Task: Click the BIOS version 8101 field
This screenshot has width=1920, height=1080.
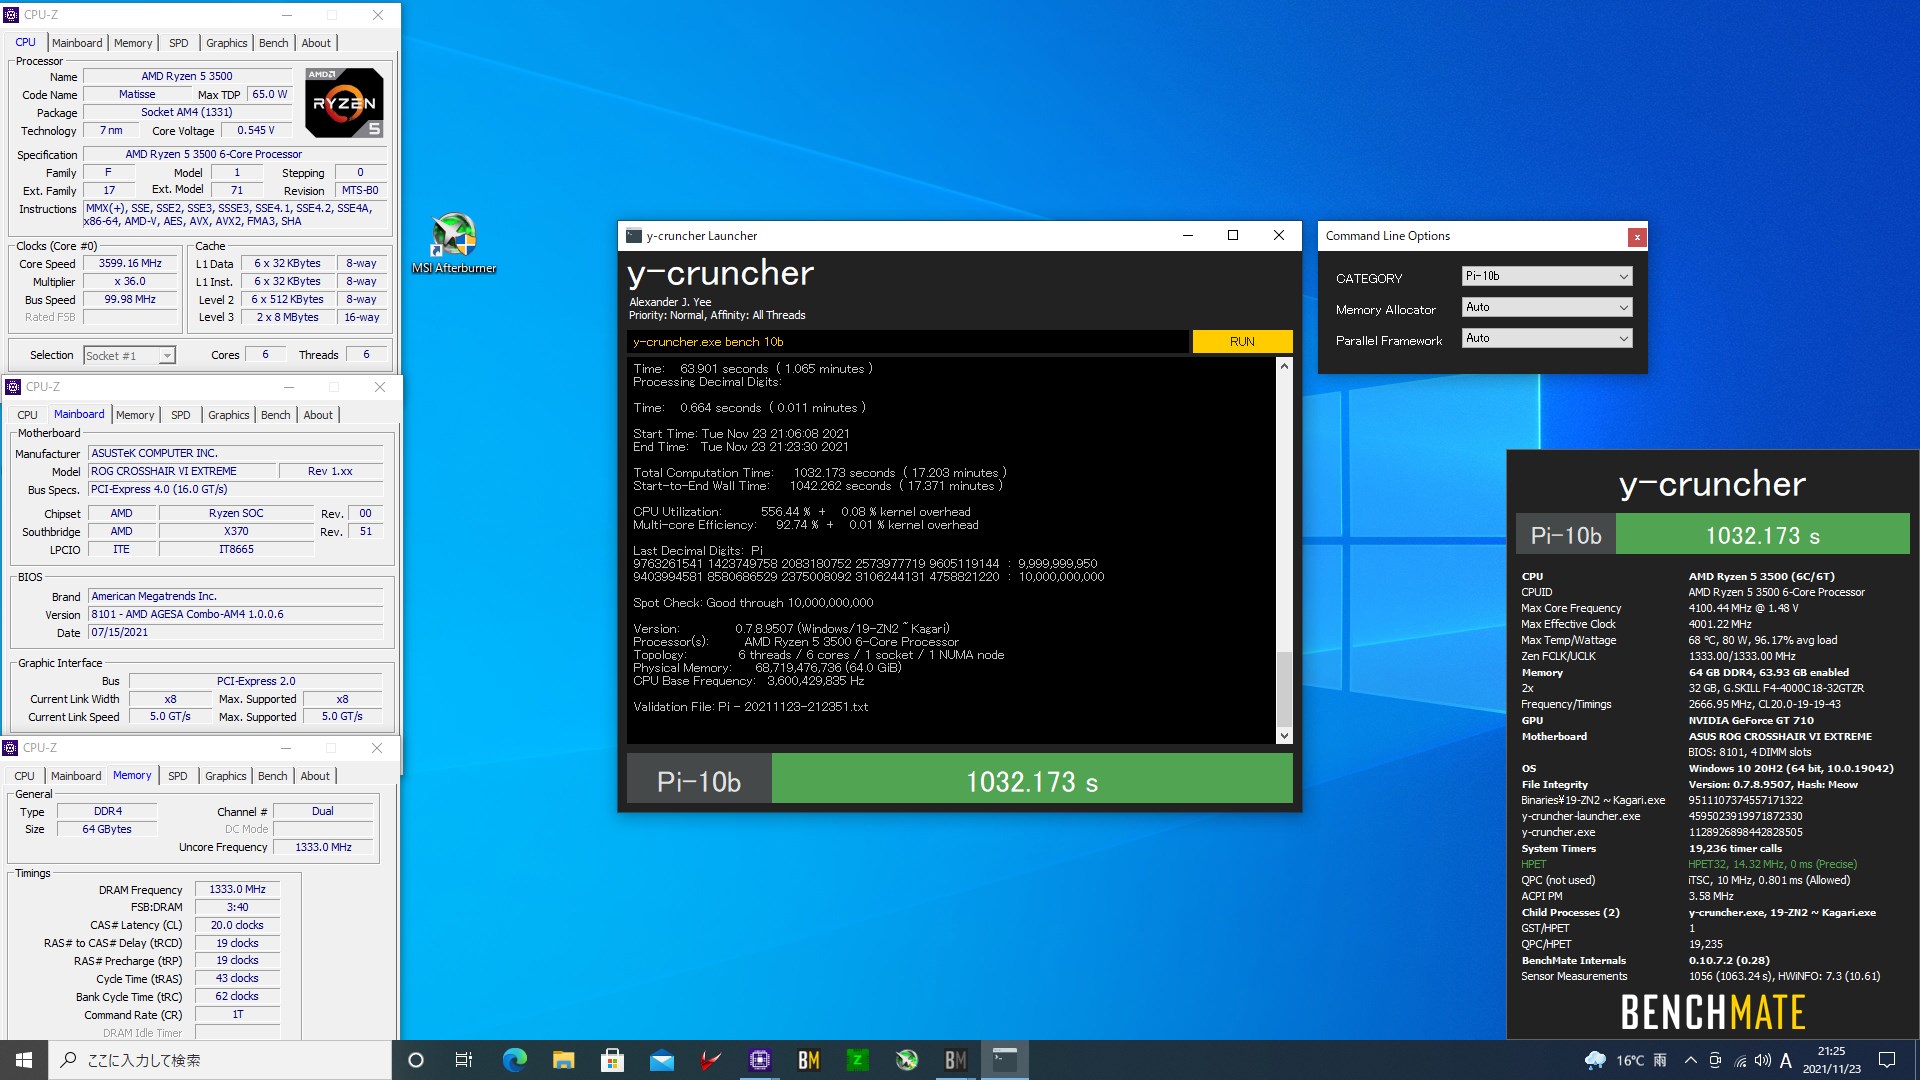Action: coord(235,614)
